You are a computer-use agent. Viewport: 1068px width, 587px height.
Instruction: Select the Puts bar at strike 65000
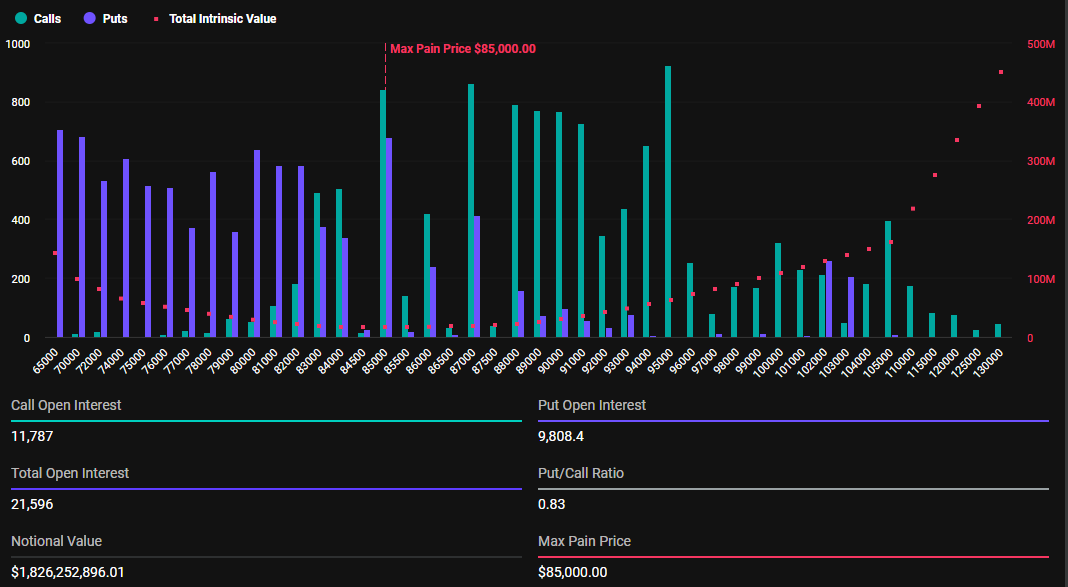[x=62, y=230]
